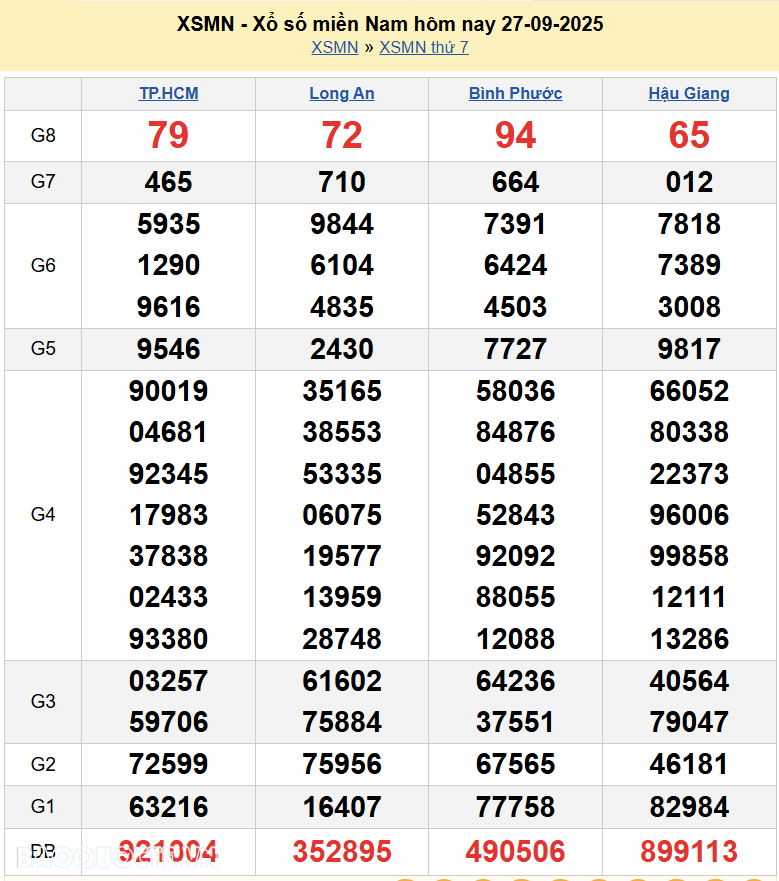
Task: Click the red G8 number 79
Action: point(168,135)
